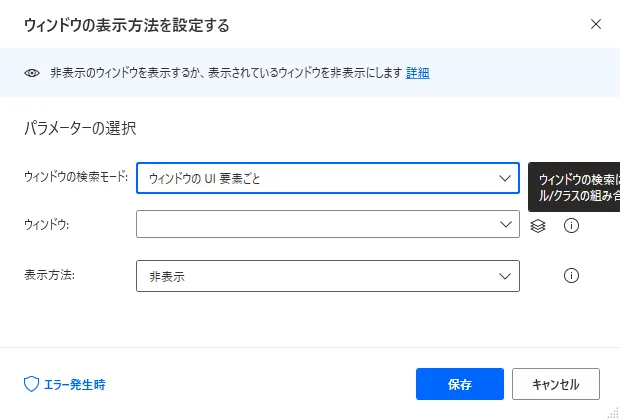Open the 表示方法 dropdown showing 非表示
Viewport: 620px width, 420px height.
point(318,275)
